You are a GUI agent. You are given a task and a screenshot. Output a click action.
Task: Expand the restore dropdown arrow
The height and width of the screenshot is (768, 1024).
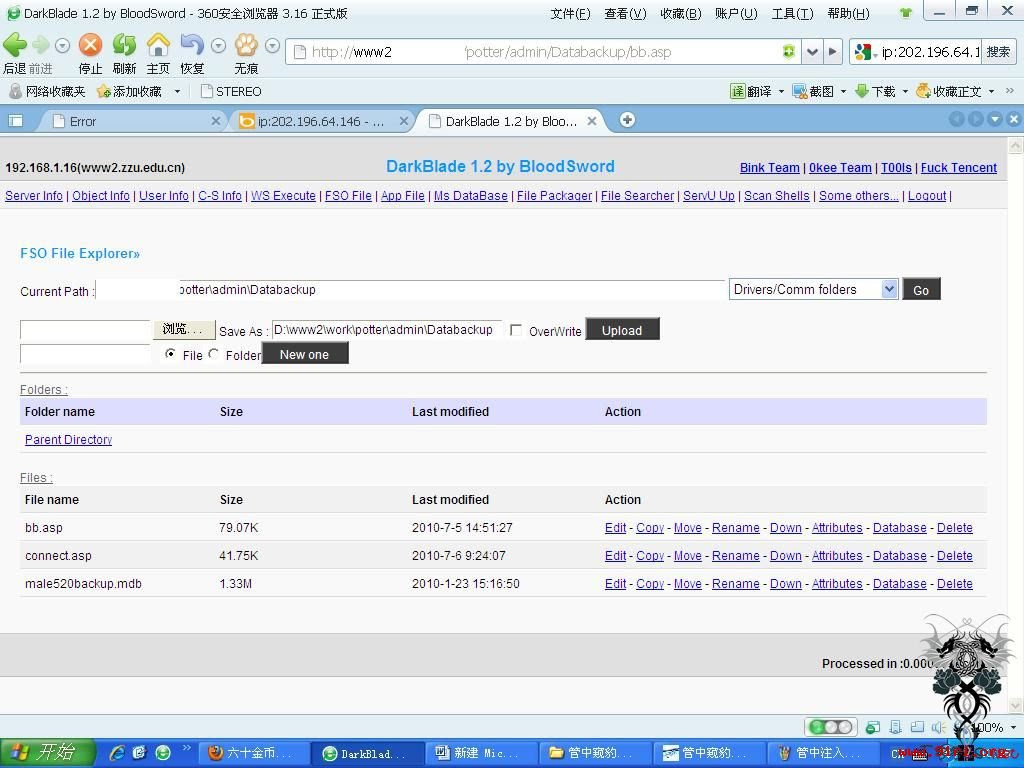tap(219, 46)
